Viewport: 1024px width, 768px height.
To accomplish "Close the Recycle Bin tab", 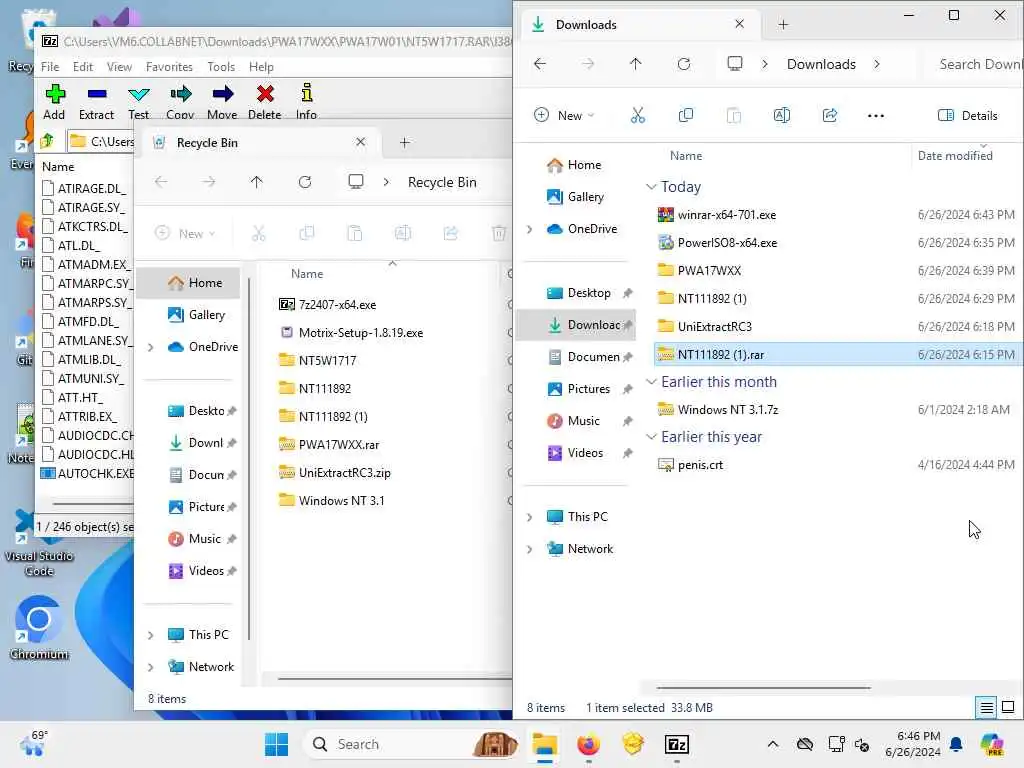I will point(360,142).
